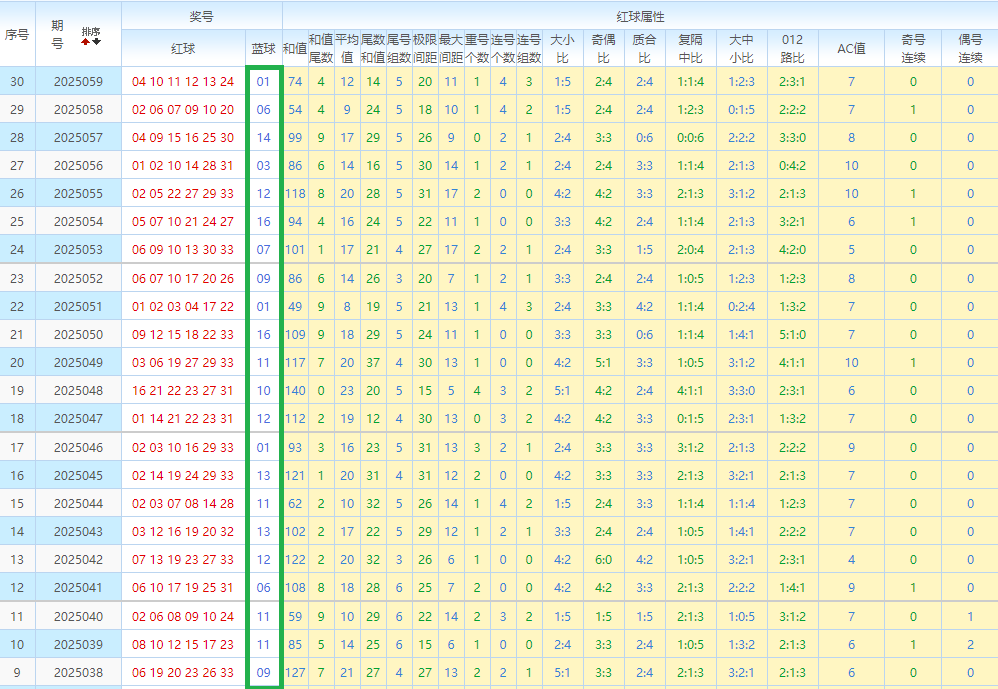This screenshot has height=689, width=998.
Task: Select the AC值 column header
Action: tap(851, 48)
